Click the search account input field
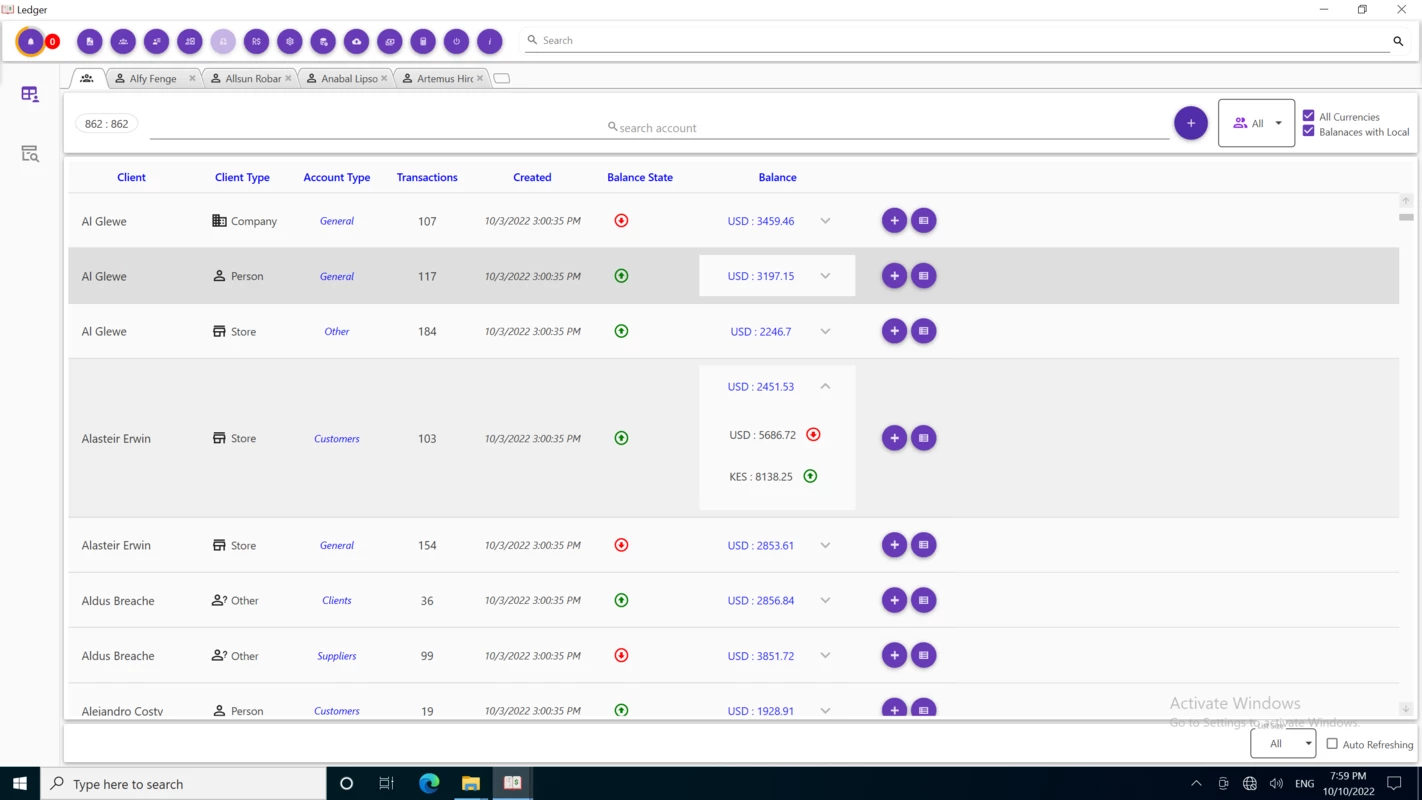This screenshot has width=1422, height=800. point(660,127)
